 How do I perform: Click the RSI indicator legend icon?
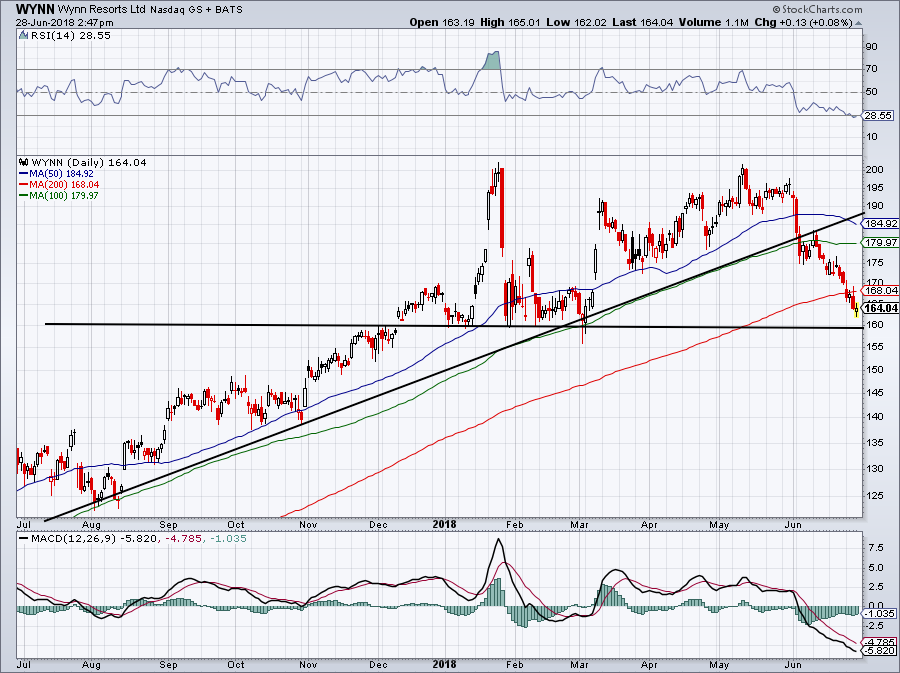[x=23, y=36]
